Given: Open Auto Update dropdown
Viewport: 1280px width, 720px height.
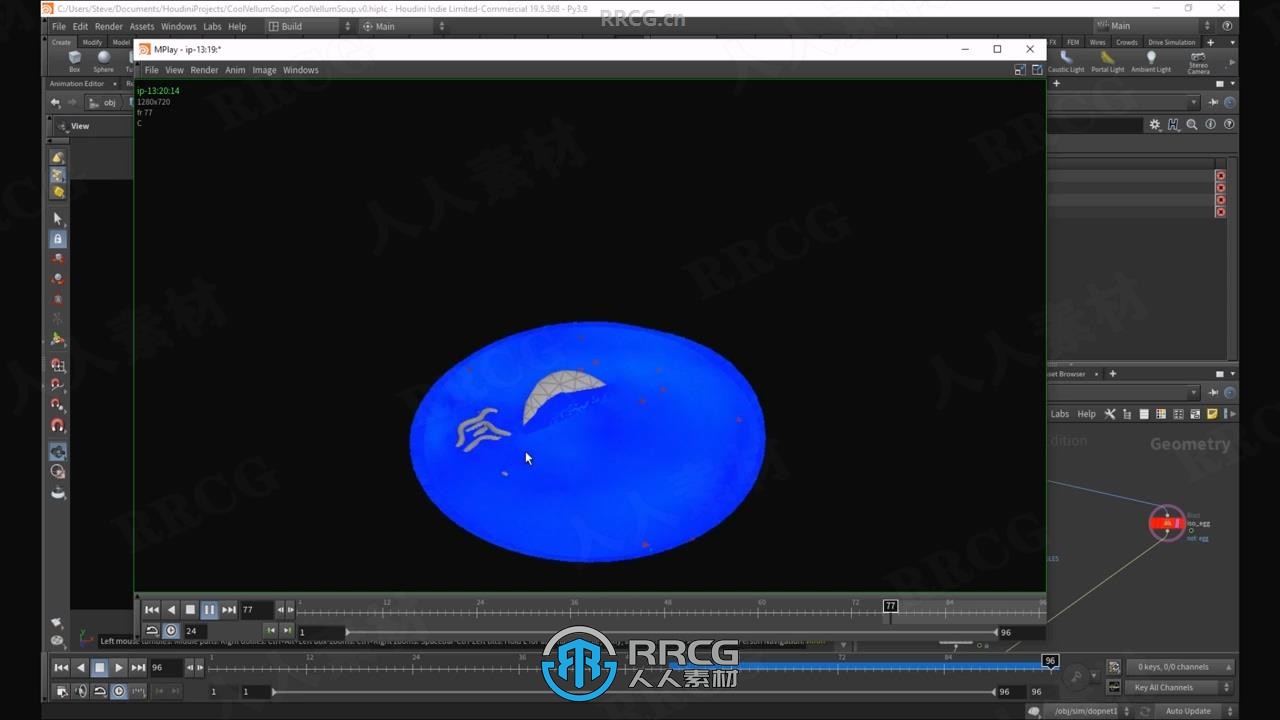Looking at the screenshot, I should coord(1194,711).
